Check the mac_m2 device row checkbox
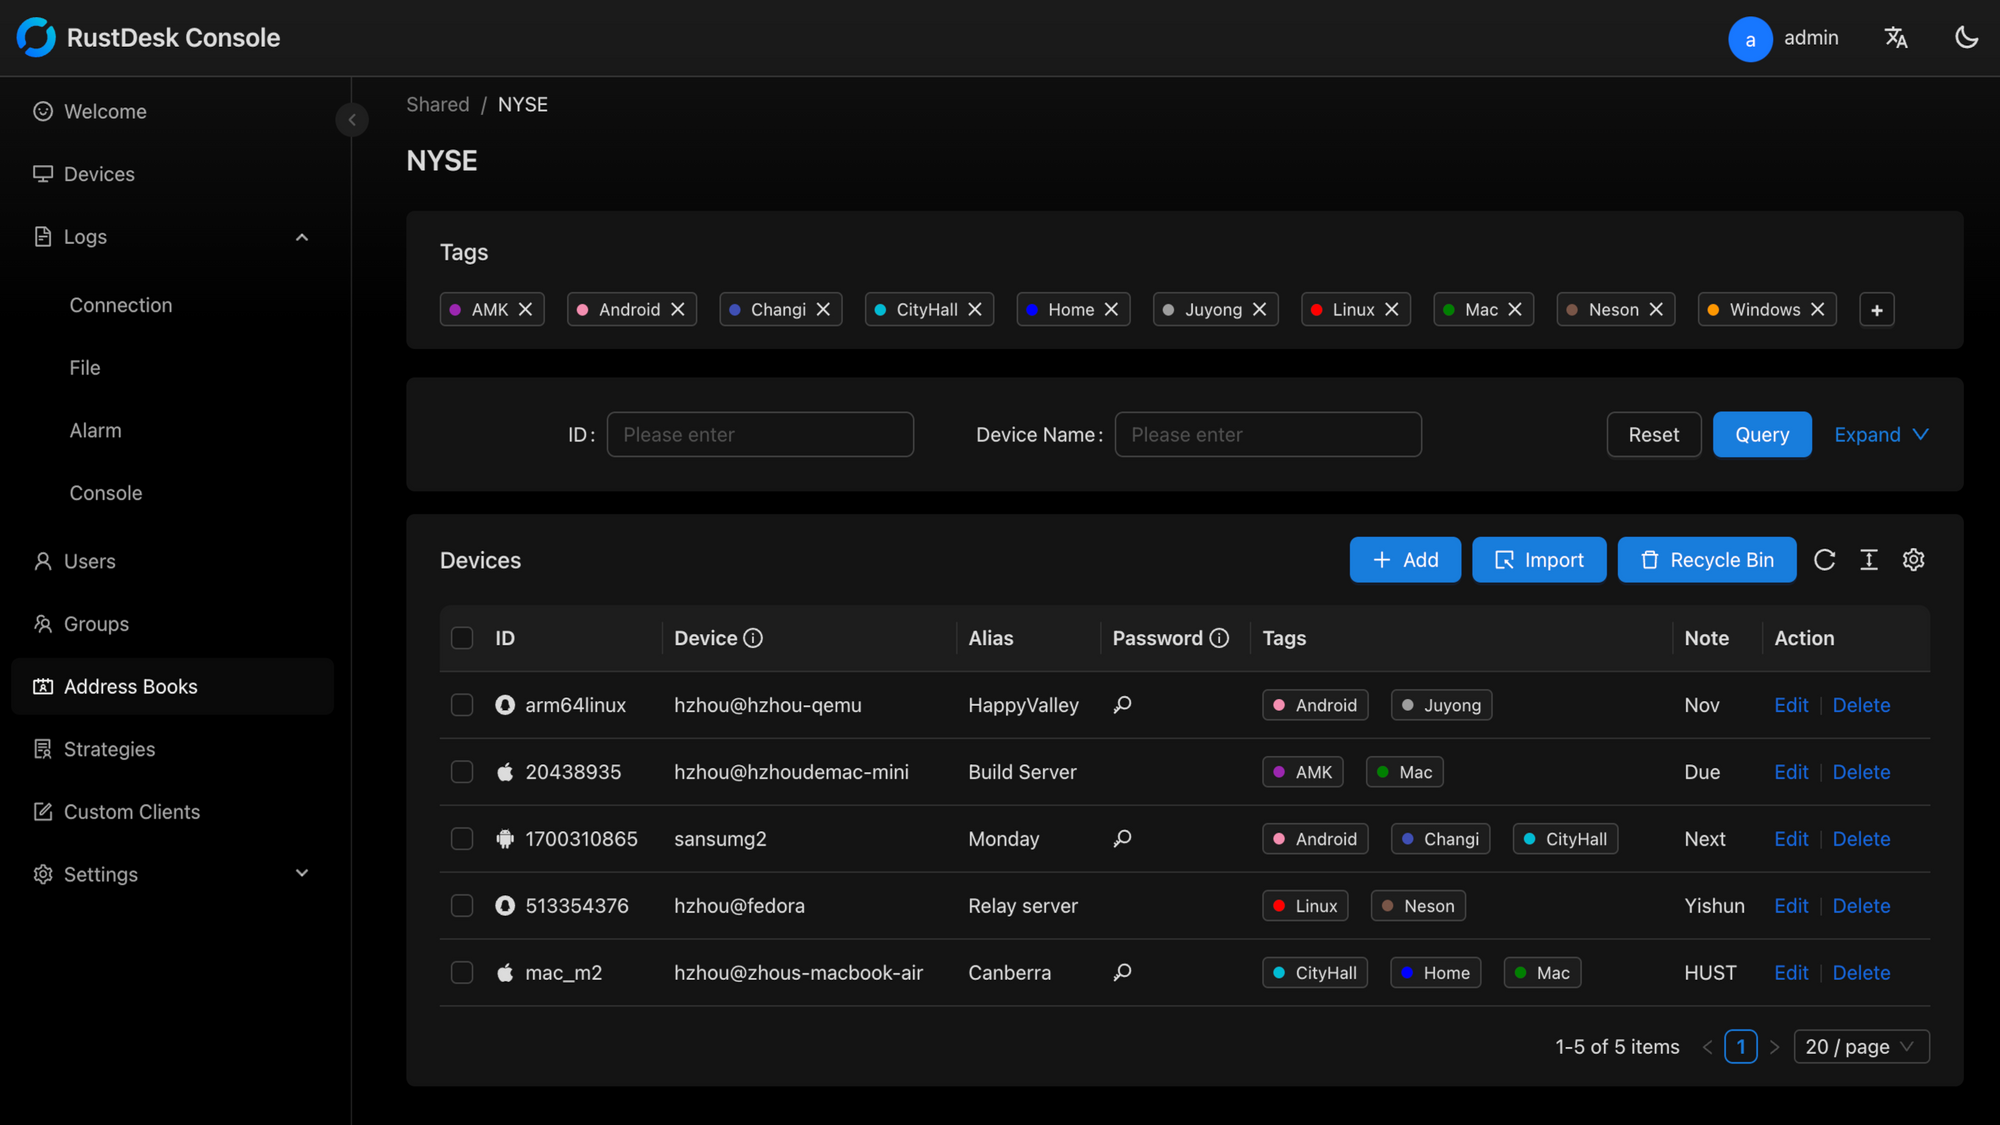 tap(462, 973)
